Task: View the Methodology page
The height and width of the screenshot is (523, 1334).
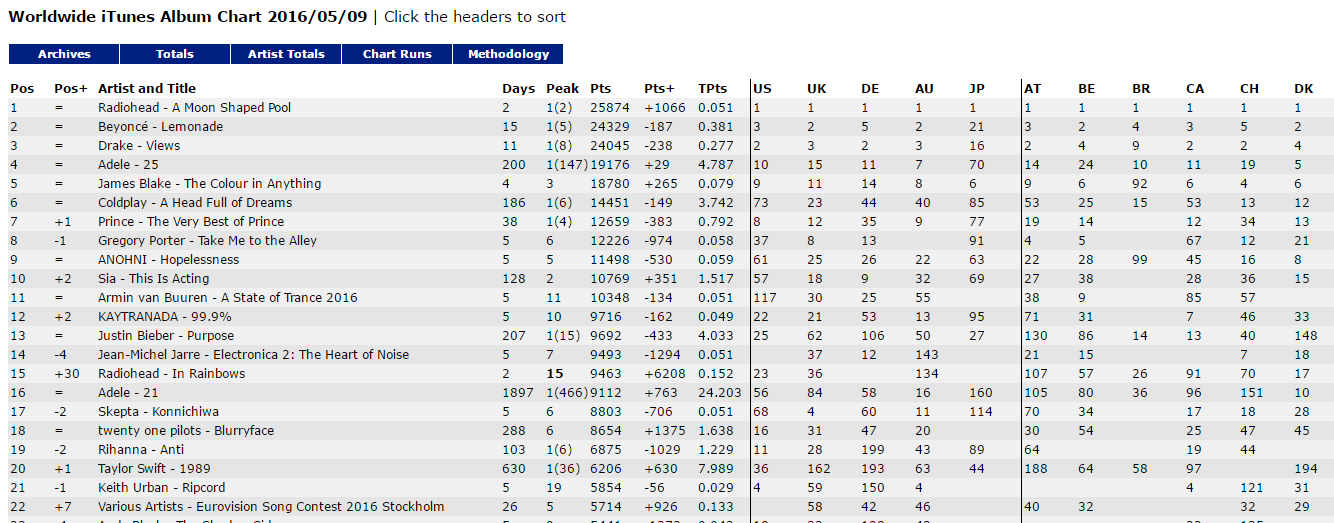Action: [x=508, y=54]
